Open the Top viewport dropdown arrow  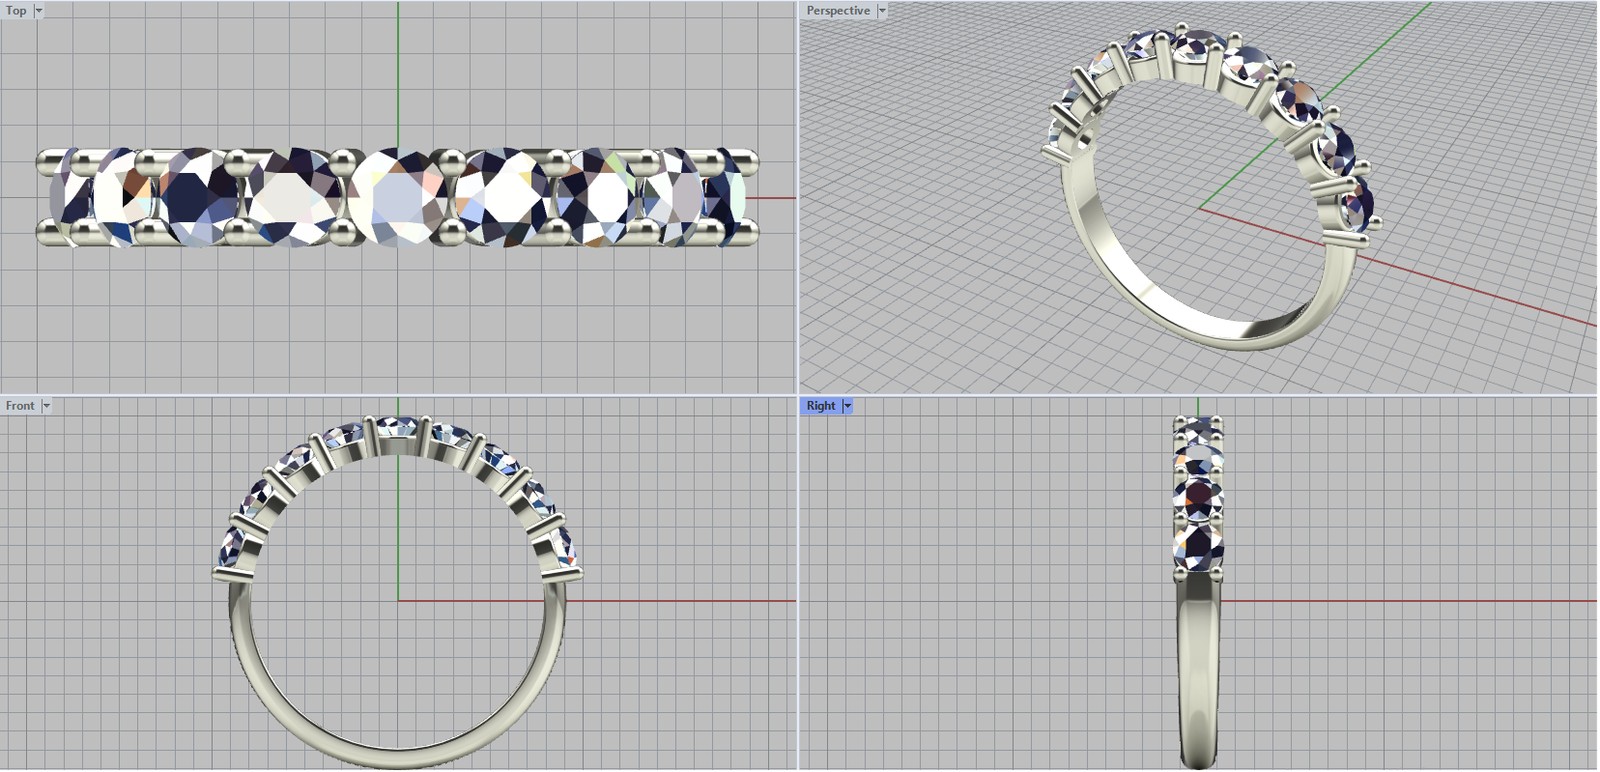coord(39,11)
